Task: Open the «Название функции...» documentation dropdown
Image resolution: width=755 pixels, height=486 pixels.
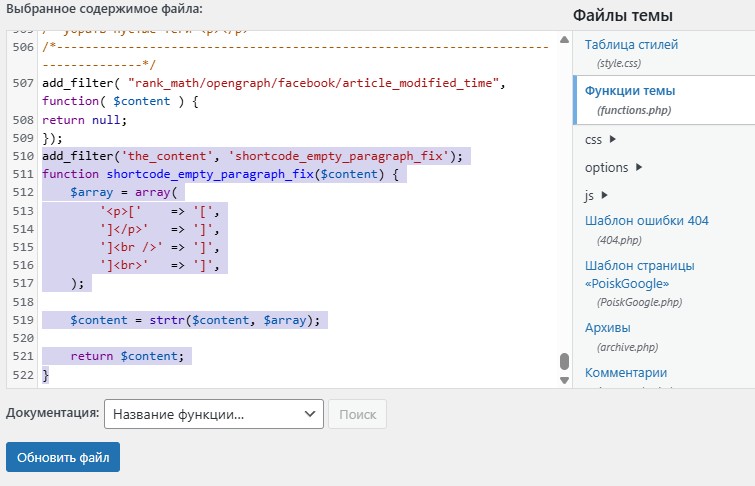Action: coord(213,414)
